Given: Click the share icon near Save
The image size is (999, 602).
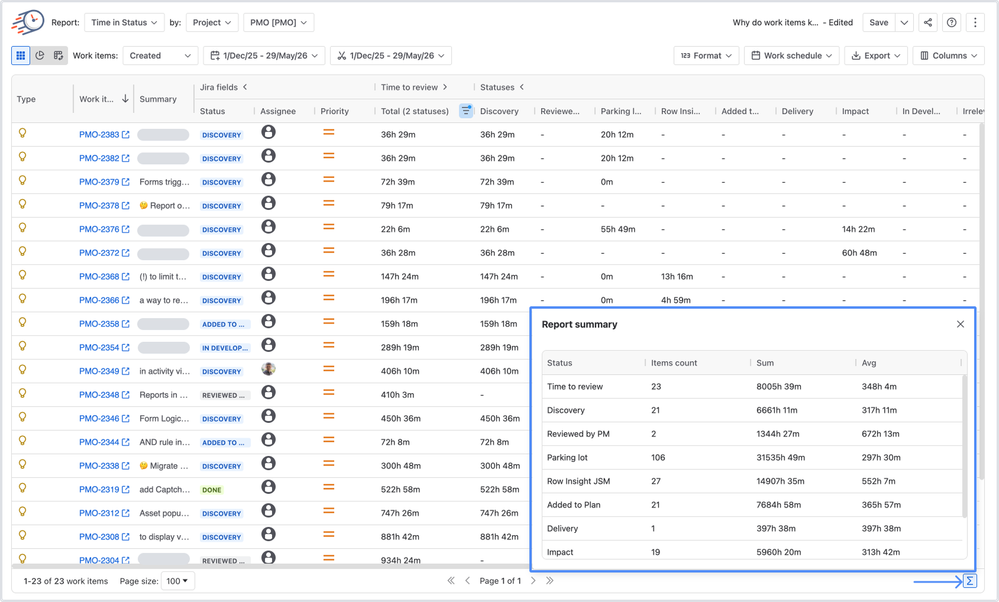Looking at the screenshot, I should [x=928, y=22].
